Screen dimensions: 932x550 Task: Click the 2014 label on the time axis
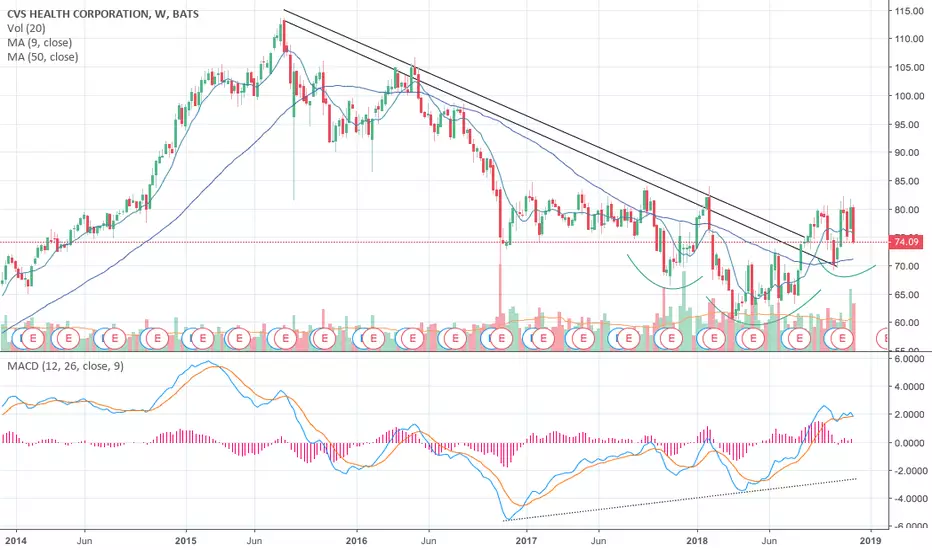pyautogui.click(x=15, y=540)
